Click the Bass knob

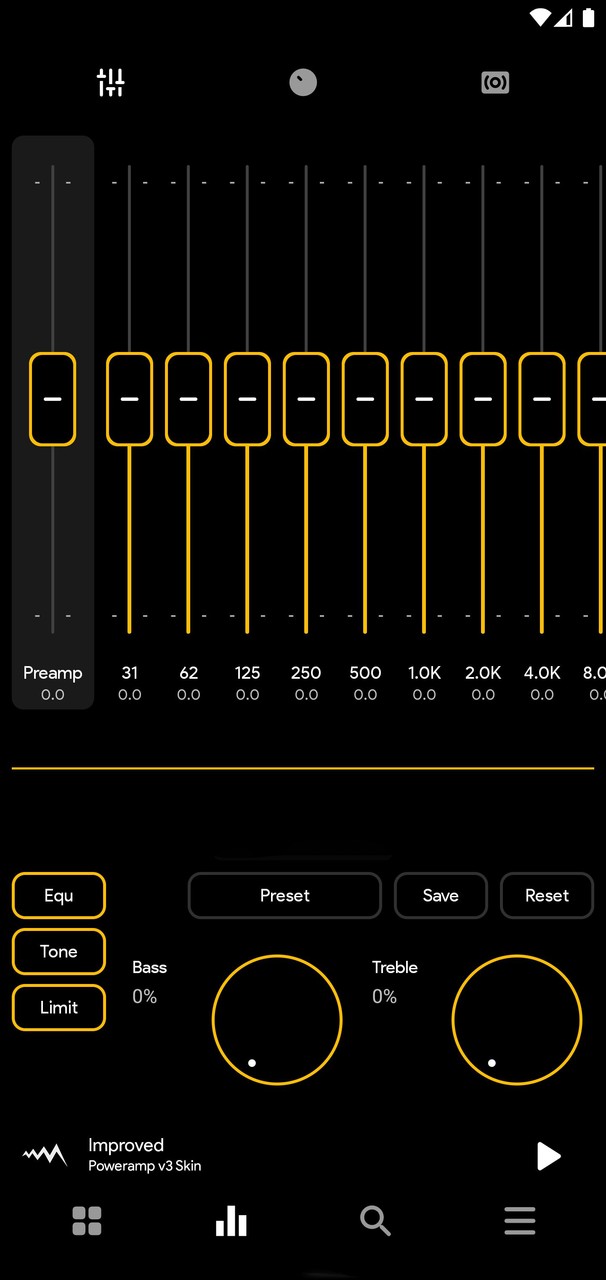tap(277, 1020)
